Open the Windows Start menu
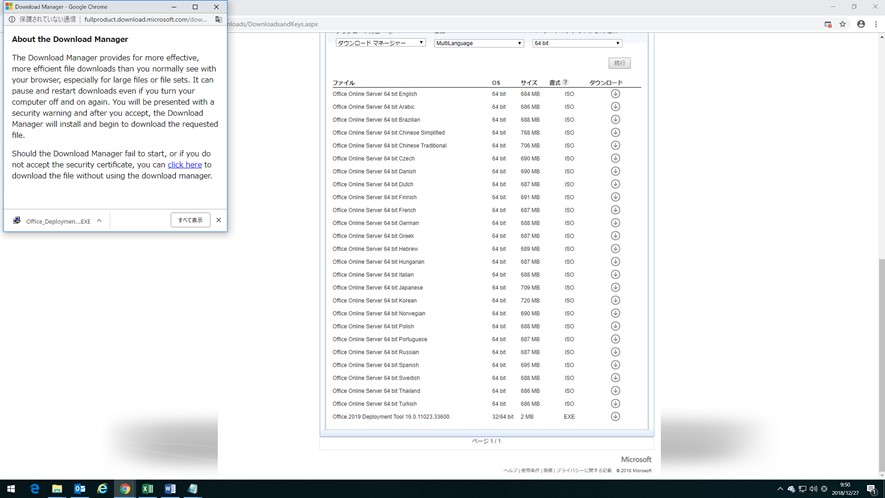Screen dimensions: 885x498 tap(11, 489)
